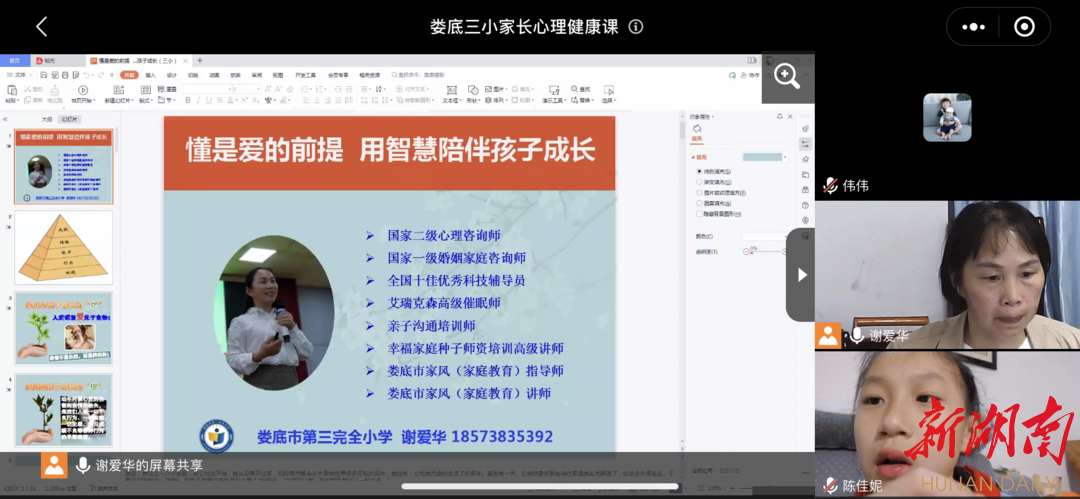Zoom in with the magnifier icon
This screenshot has height=499, width=1080.
(x=787, y=76)
